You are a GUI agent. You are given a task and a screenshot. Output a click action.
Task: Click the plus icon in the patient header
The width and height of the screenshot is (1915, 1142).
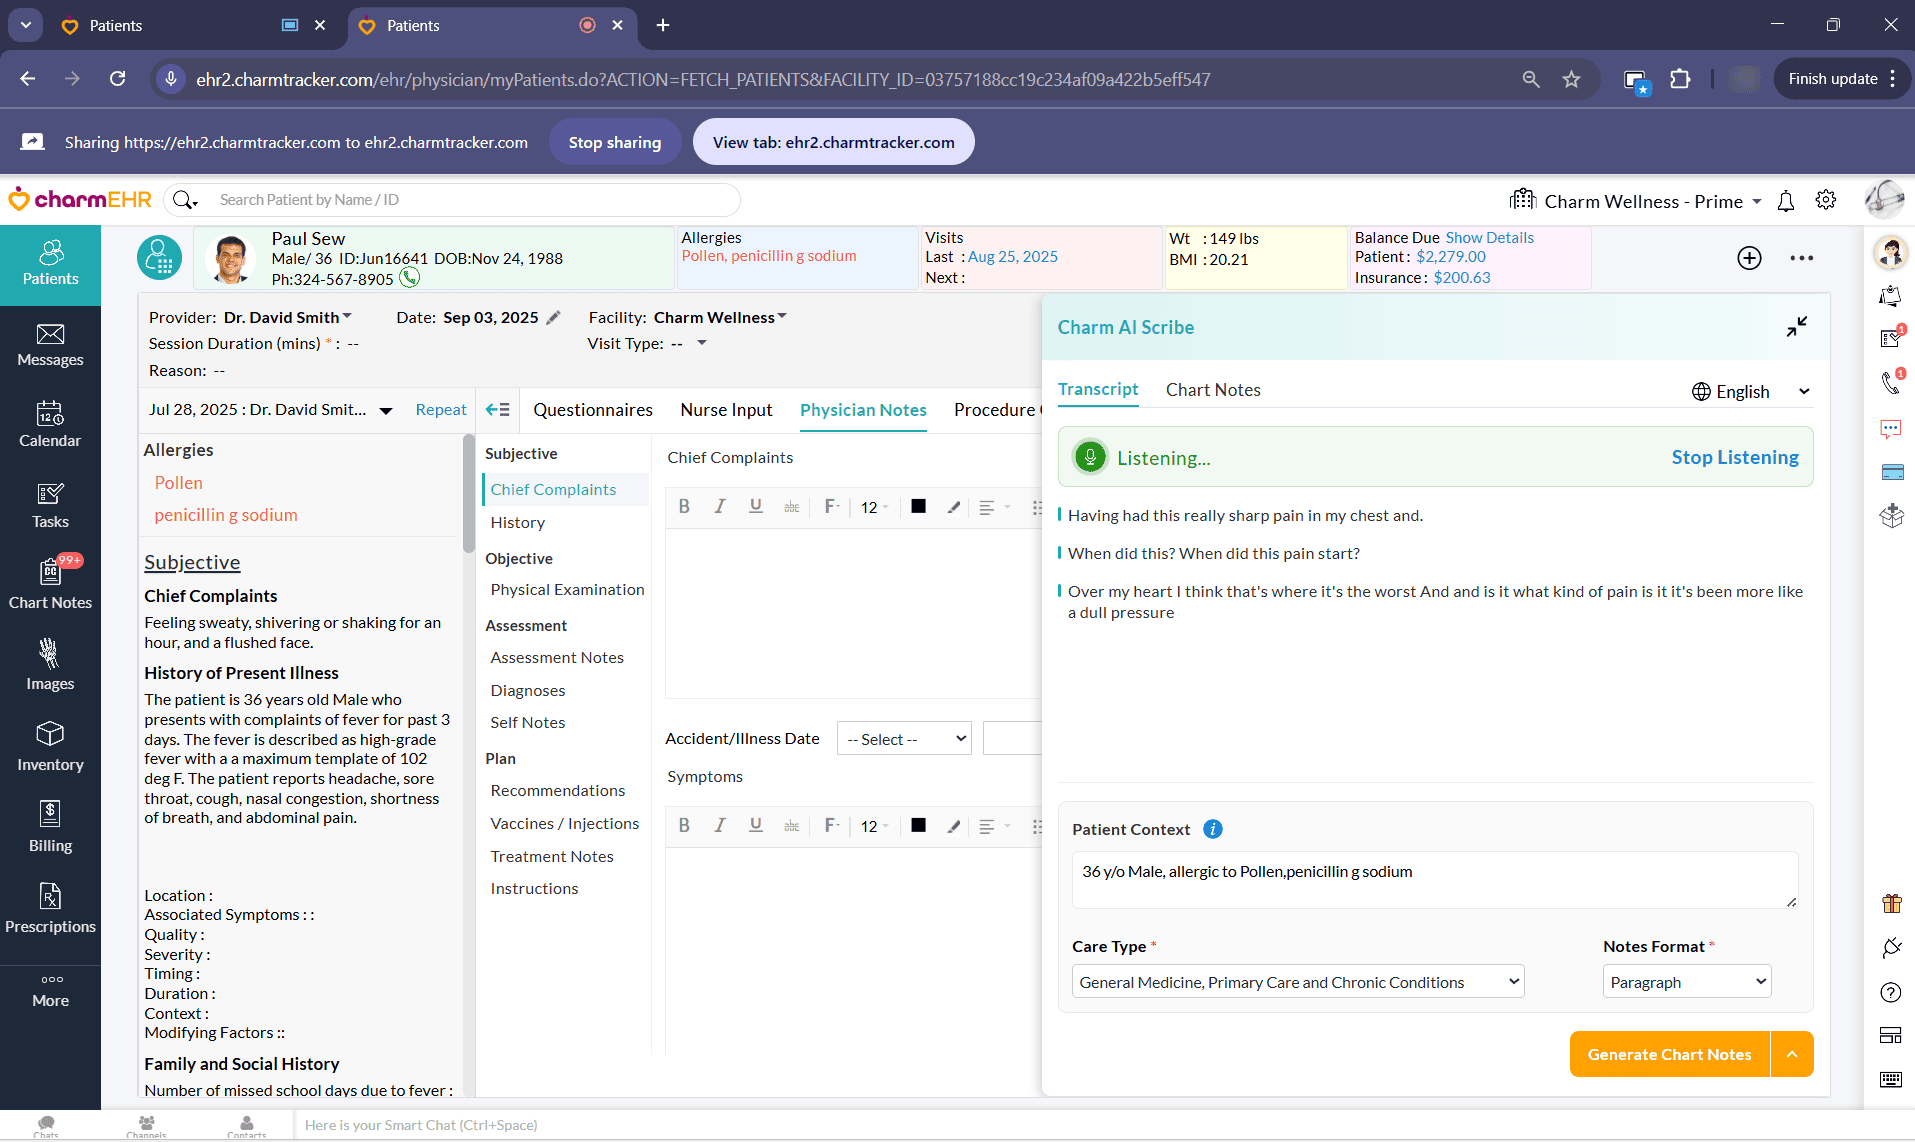(1749, 258)
